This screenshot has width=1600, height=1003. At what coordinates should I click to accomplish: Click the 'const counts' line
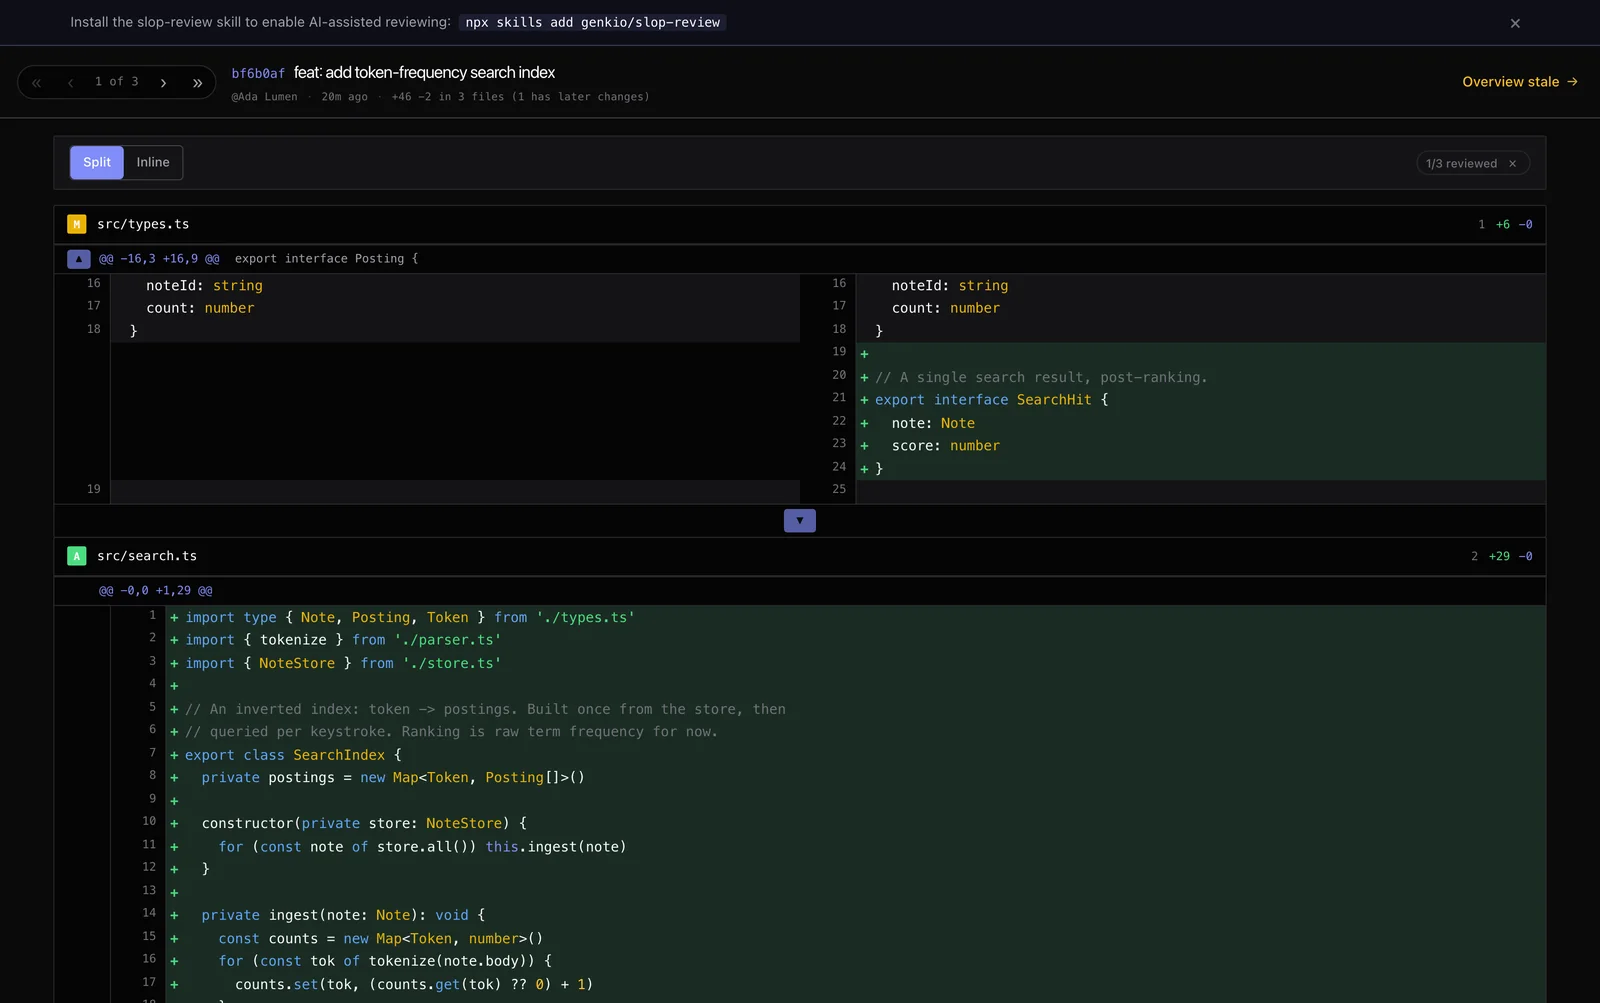[856, 938]
